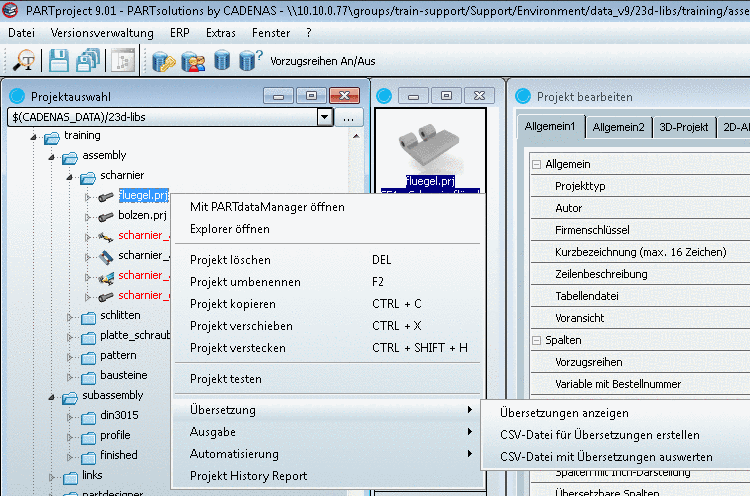Image resolution: width=750 pixels, height=496 pixels.
Task: Collapse the subassembly tree node
Action: click(x=51, y=397)
